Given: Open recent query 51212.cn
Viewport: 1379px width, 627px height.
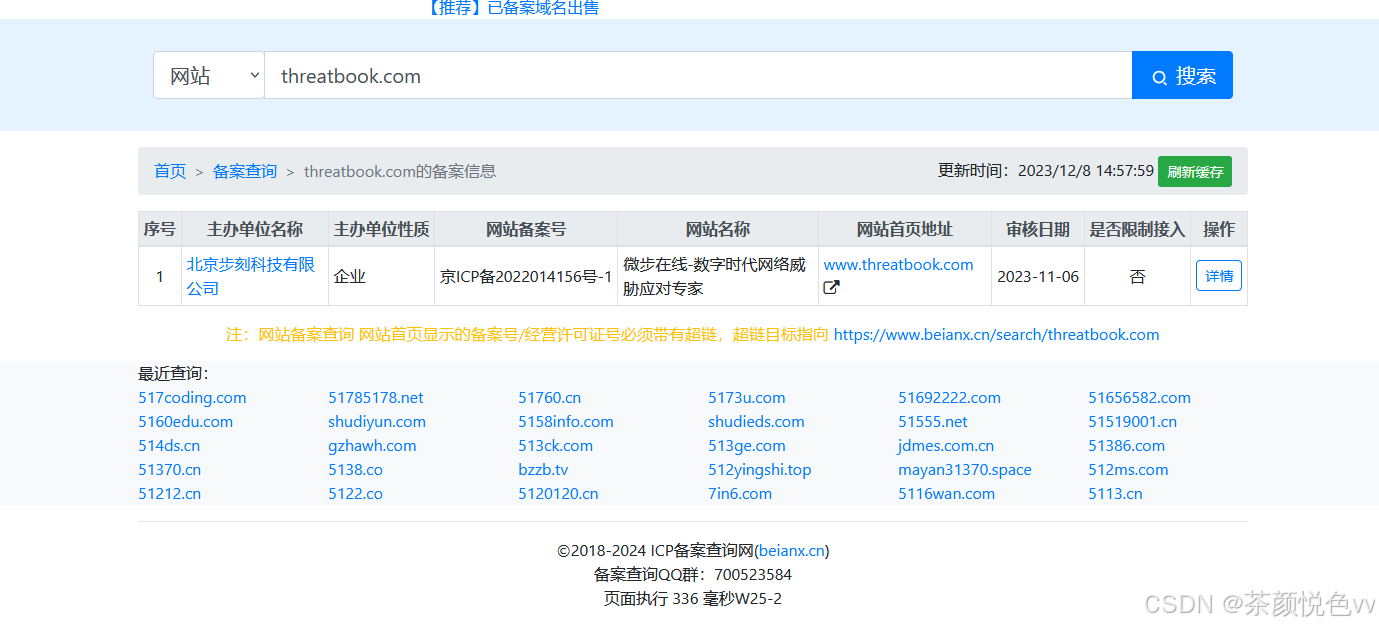Looking at the screenshot, I should point(169,494).
